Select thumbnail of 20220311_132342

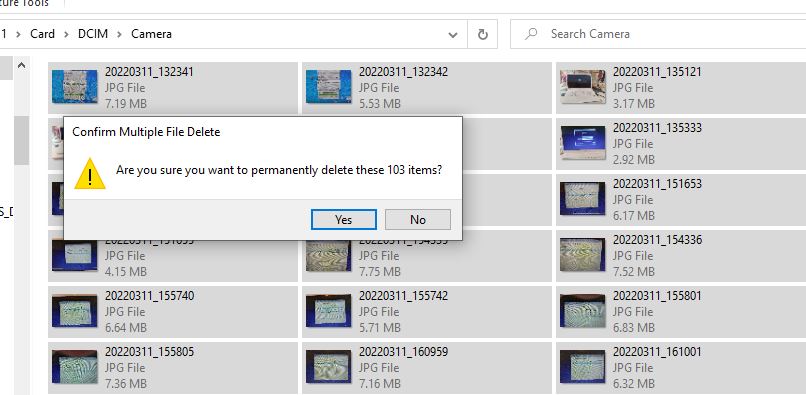[328, 86]
